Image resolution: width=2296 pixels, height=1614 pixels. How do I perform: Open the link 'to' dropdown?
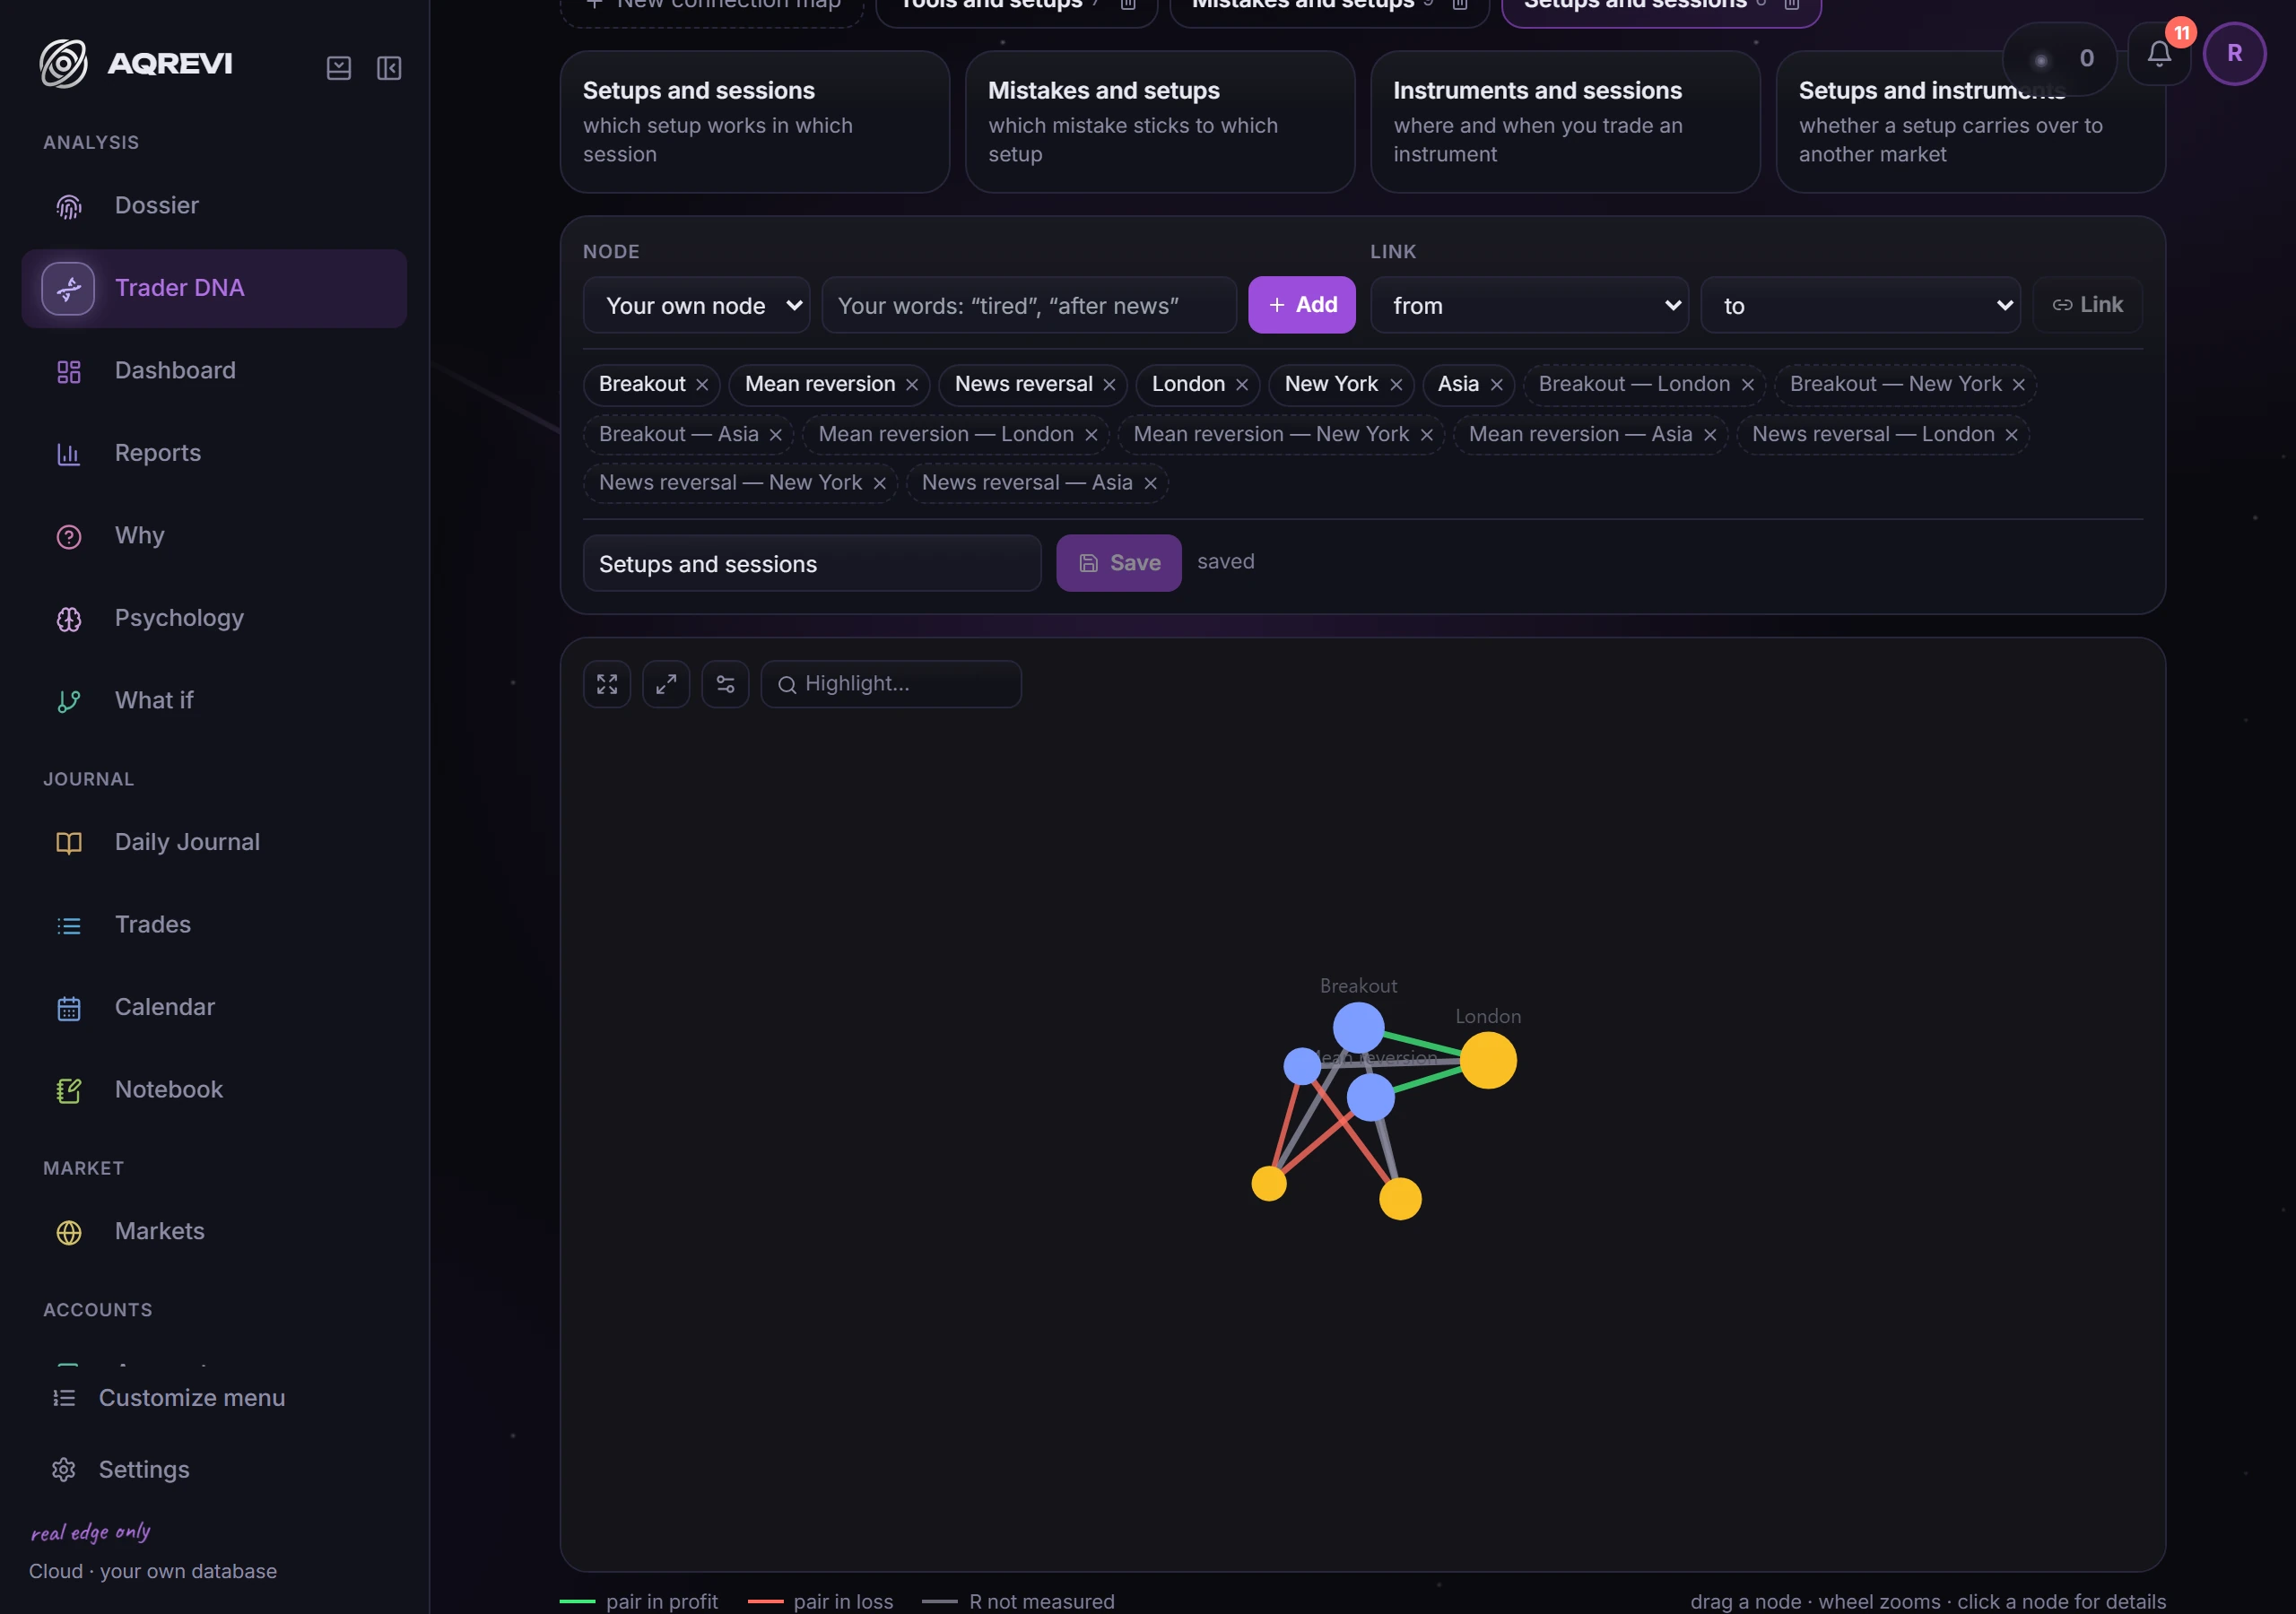(x=1860, y=305)
